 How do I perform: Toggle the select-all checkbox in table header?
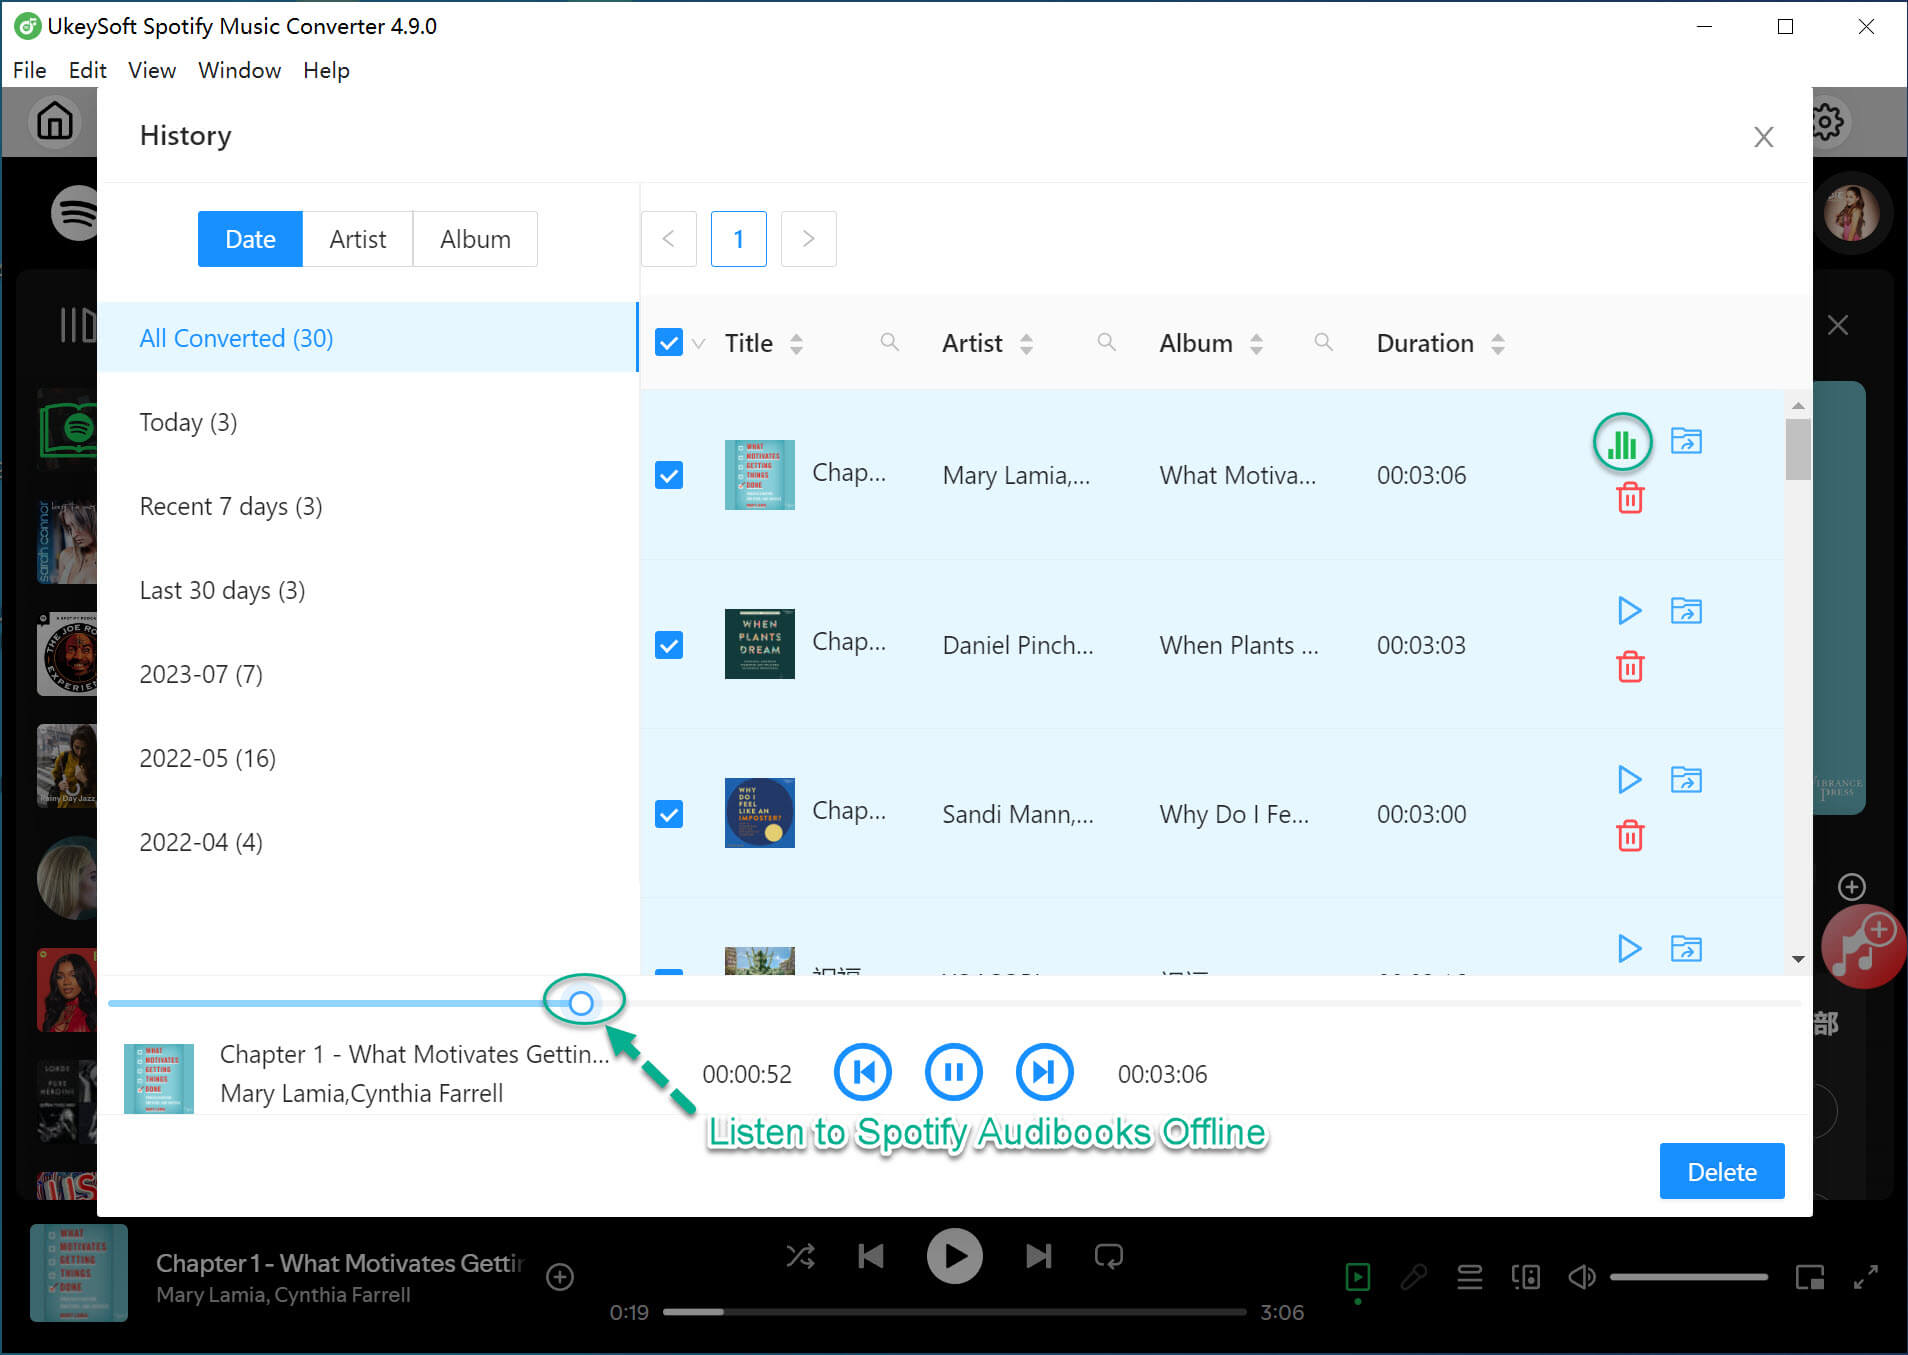668,343
